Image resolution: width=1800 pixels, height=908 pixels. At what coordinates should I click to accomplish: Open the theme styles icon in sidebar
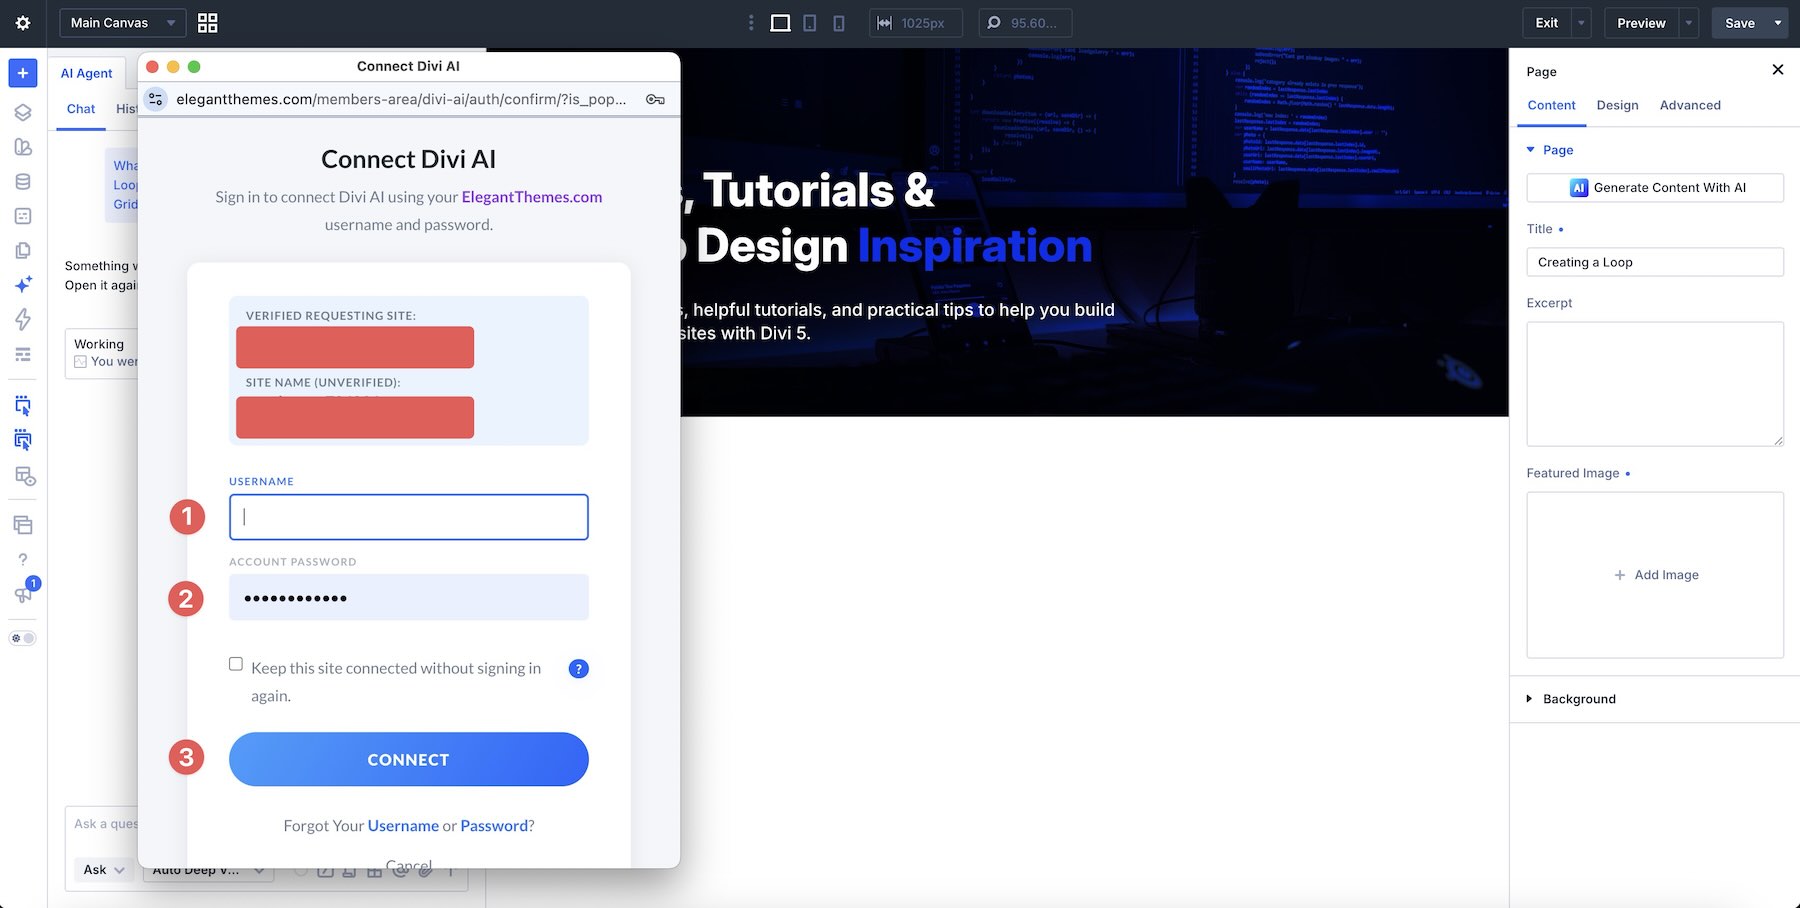pos(23,147)
